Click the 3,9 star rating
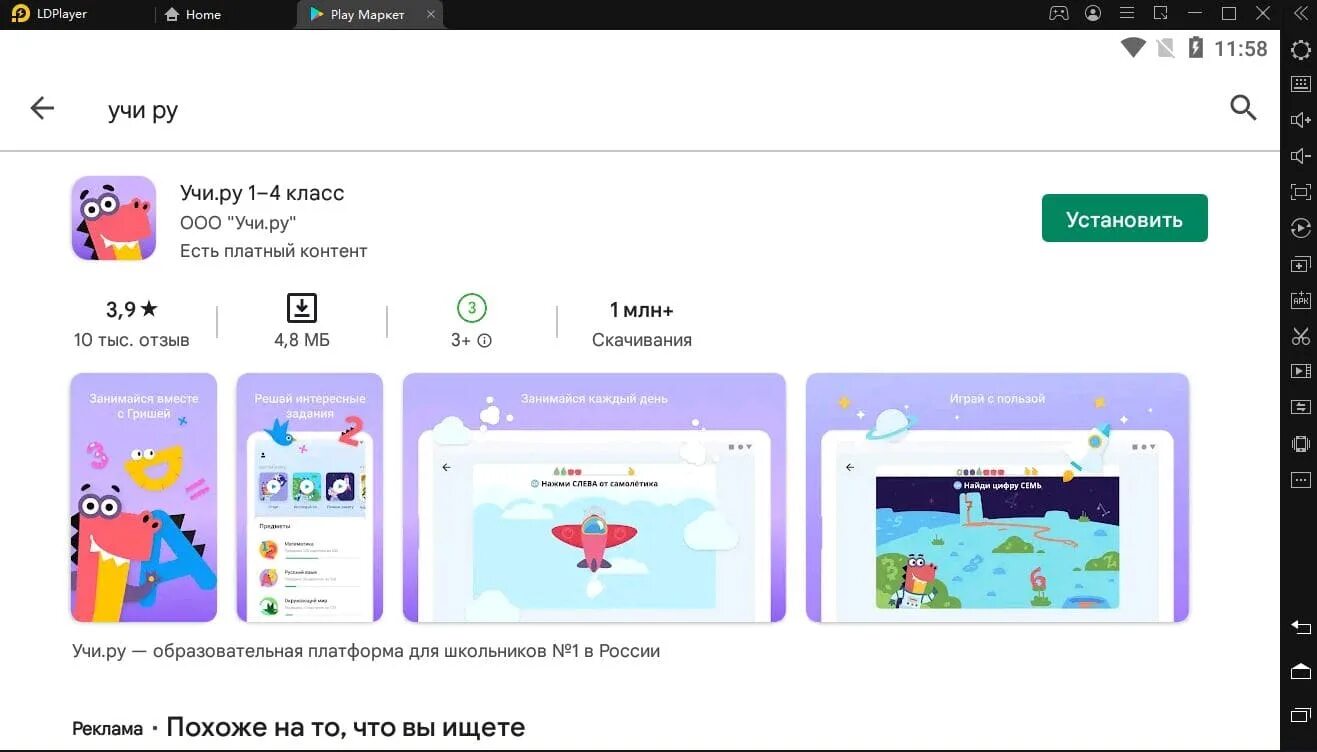 (x=132, y=309)
